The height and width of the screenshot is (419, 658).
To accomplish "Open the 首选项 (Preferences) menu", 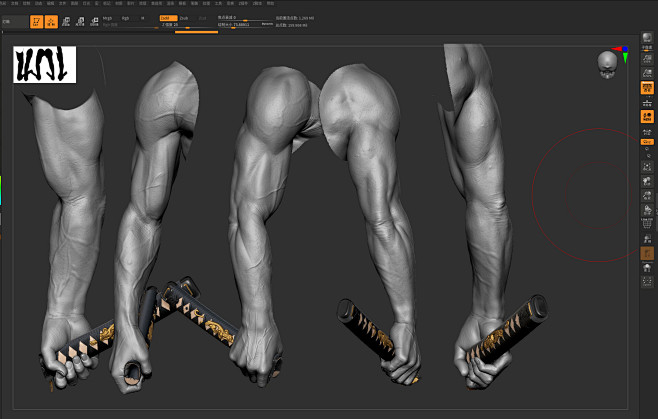I will click(x=157, y=3).
